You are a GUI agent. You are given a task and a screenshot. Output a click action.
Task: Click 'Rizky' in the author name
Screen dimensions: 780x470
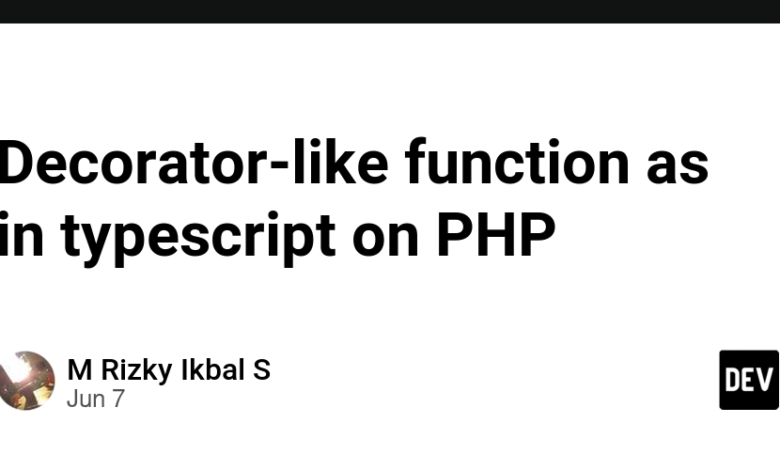[x=137, y=371]
